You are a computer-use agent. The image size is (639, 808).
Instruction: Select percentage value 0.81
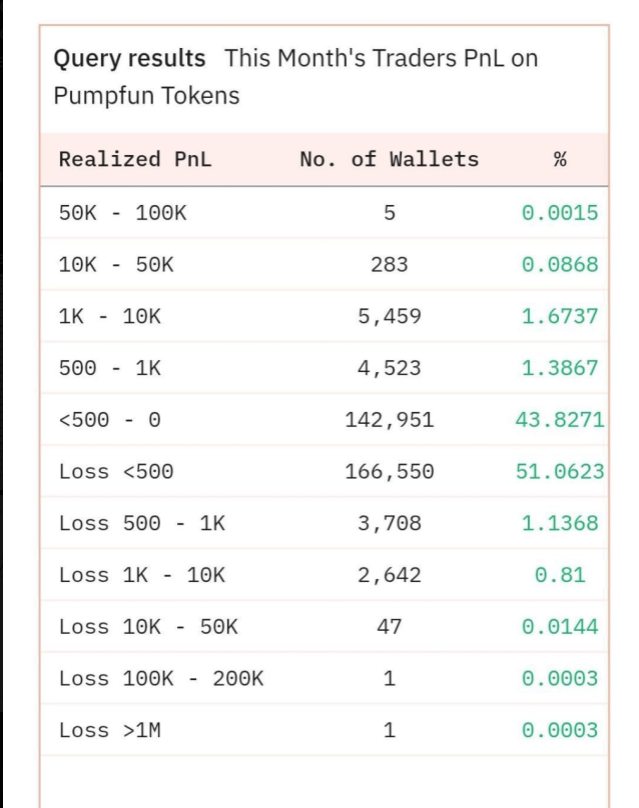560,575
